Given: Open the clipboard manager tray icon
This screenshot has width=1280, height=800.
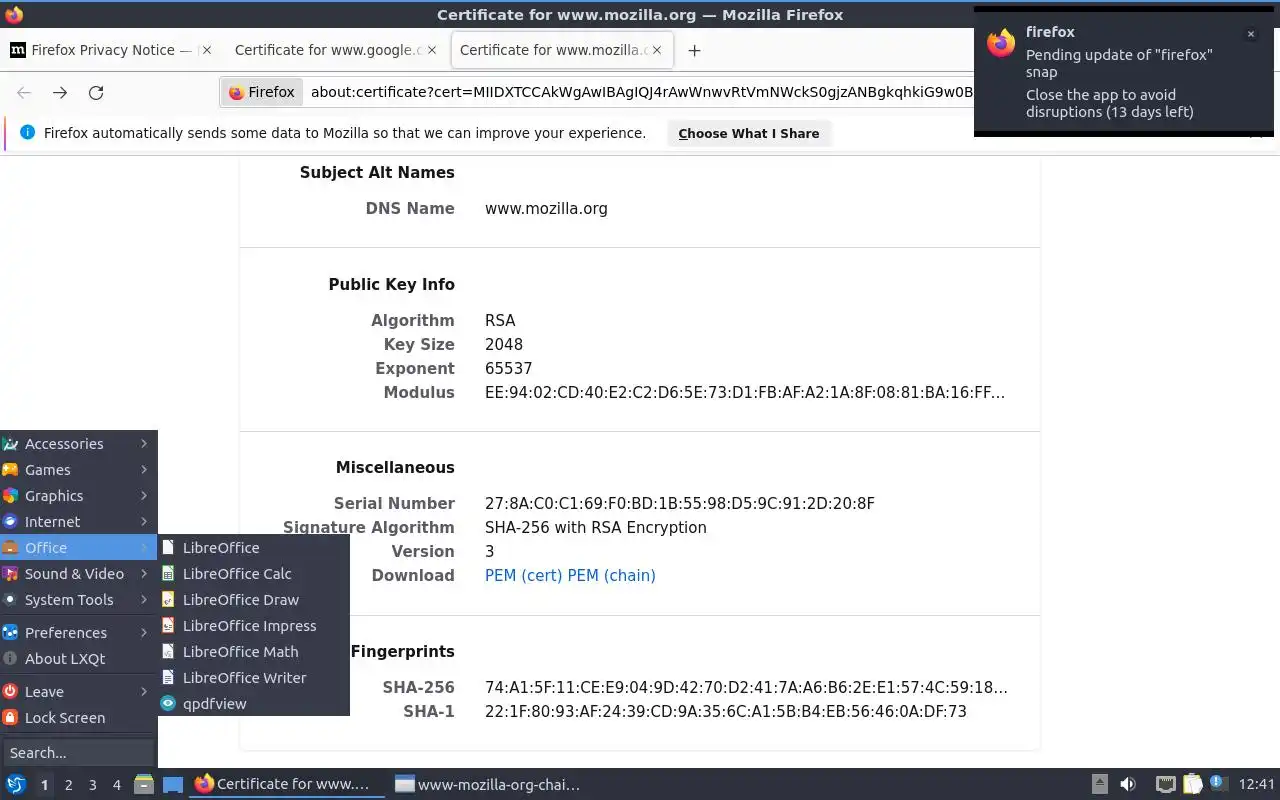Looking at the screenshot, I should point(1192,785).
